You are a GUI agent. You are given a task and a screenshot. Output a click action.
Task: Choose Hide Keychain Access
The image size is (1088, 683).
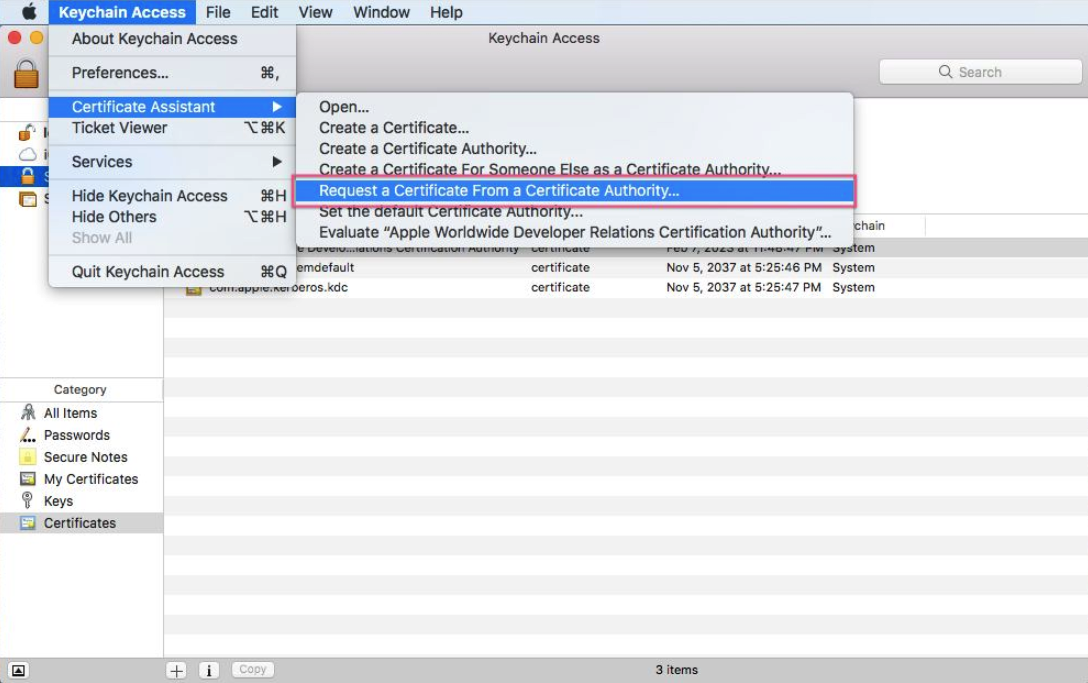pos(172,196)
